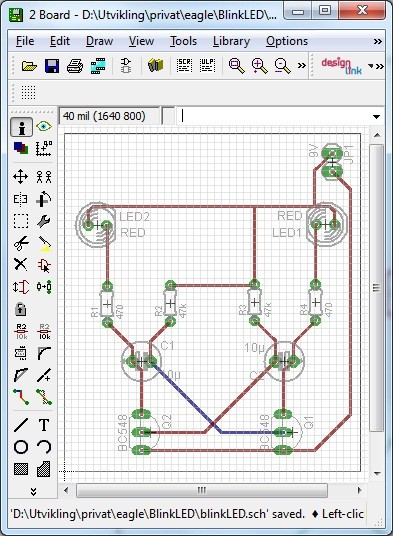The image size is (393, 536).
Task: Open the command line history dropdown
Action: click(376, 117)
